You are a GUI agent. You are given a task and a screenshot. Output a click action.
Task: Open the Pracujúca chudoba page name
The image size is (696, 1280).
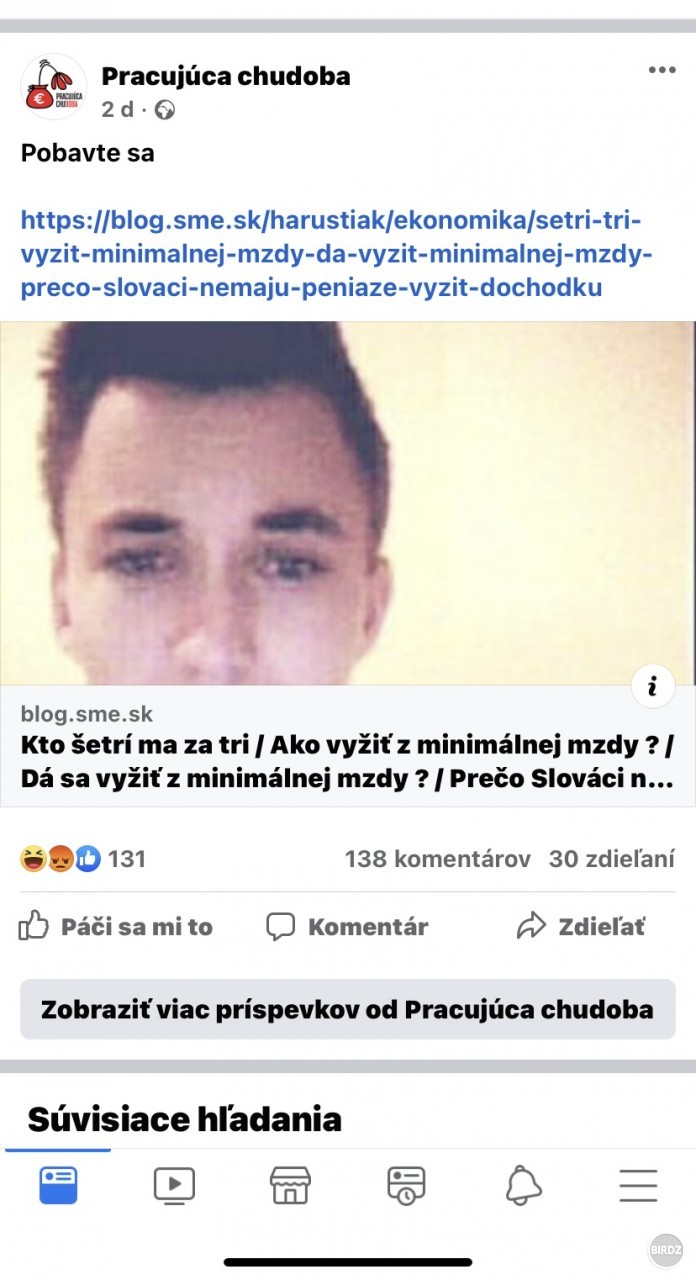226,76
